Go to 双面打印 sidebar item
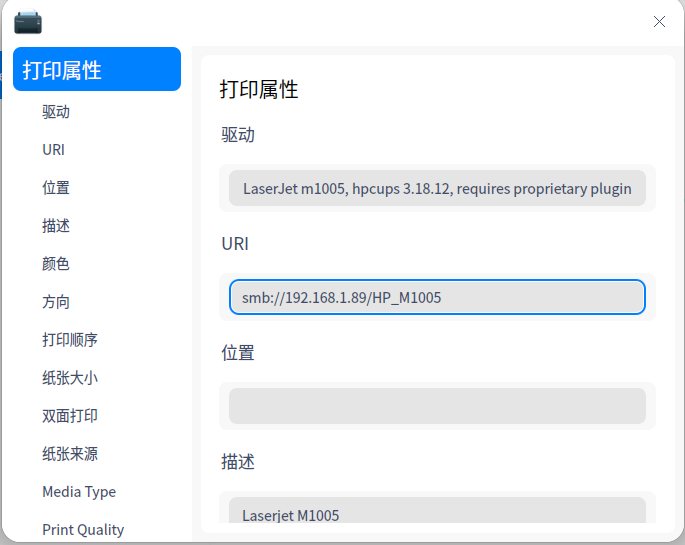The image size is (685, 545). (x=70, y=416)
